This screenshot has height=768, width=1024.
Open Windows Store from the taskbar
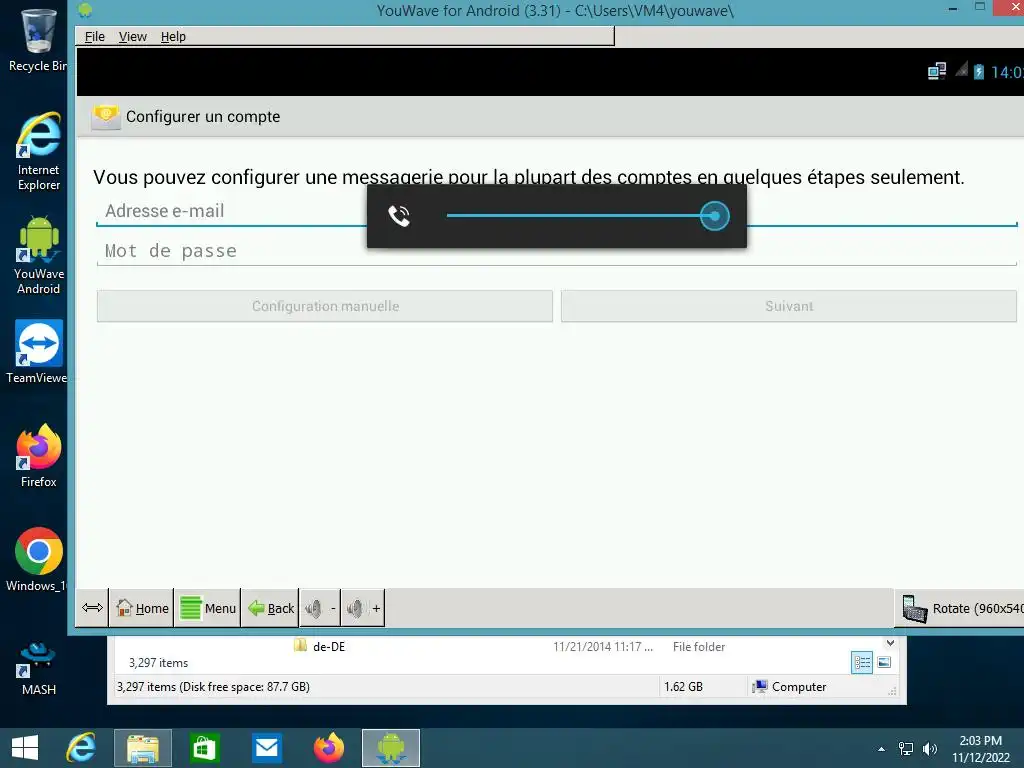point(204,748)
